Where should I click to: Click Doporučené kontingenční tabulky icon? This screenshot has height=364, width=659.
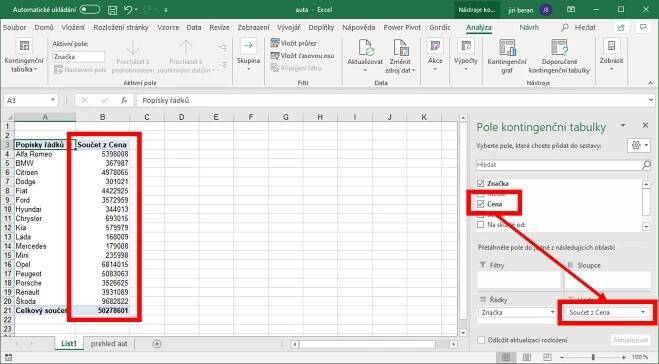[x=559, y=47]
